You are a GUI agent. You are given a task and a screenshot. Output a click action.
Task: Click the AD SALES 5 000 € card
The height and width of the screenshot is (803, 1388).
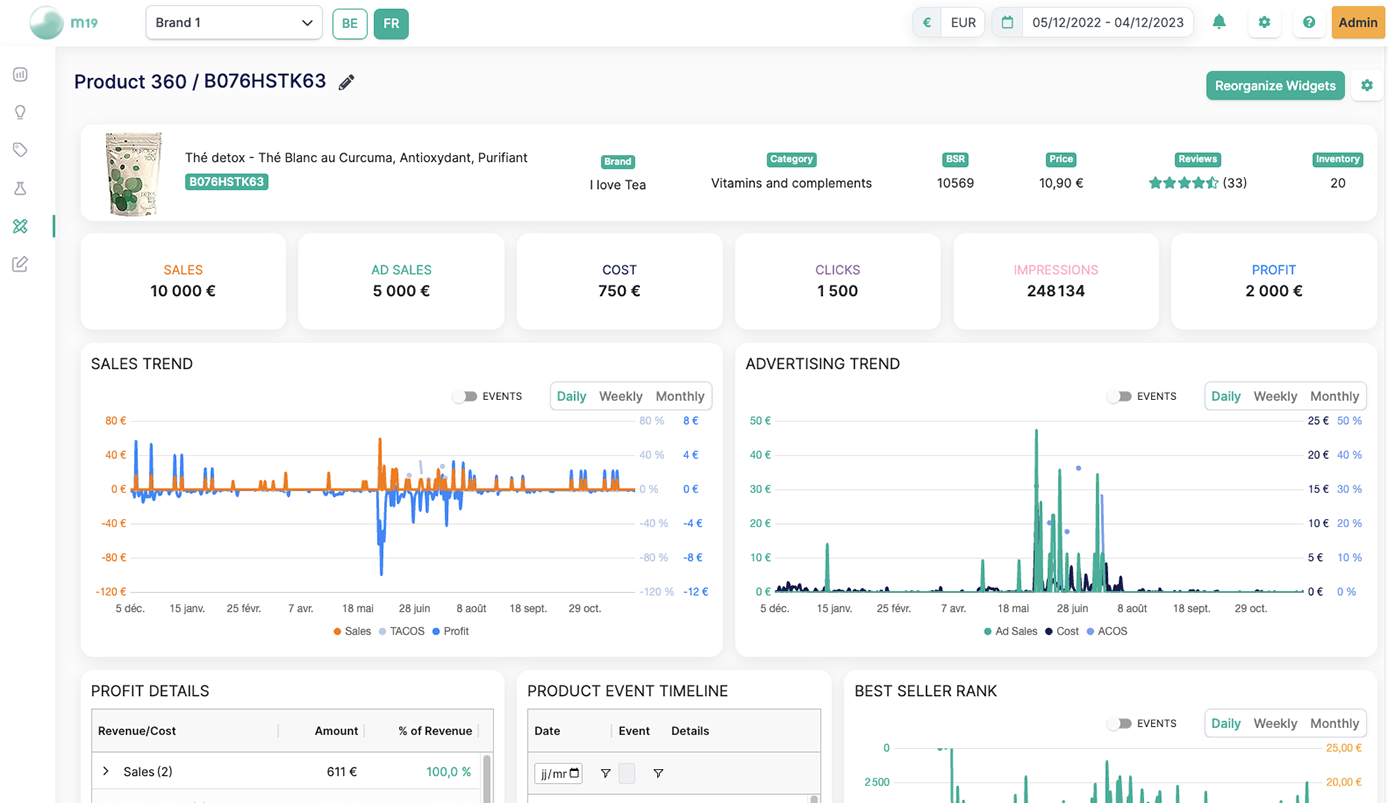(401, 282)
